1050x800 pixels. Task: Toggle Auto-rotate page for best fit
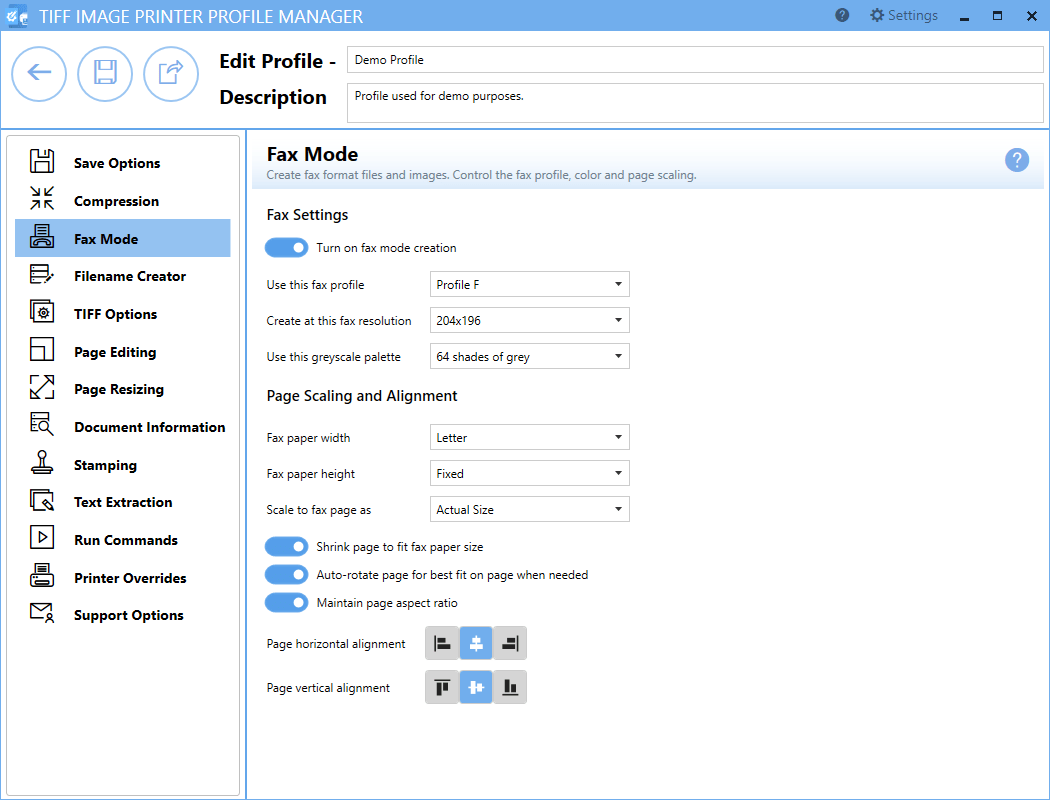pyautogui.click(x=286, y=575)
